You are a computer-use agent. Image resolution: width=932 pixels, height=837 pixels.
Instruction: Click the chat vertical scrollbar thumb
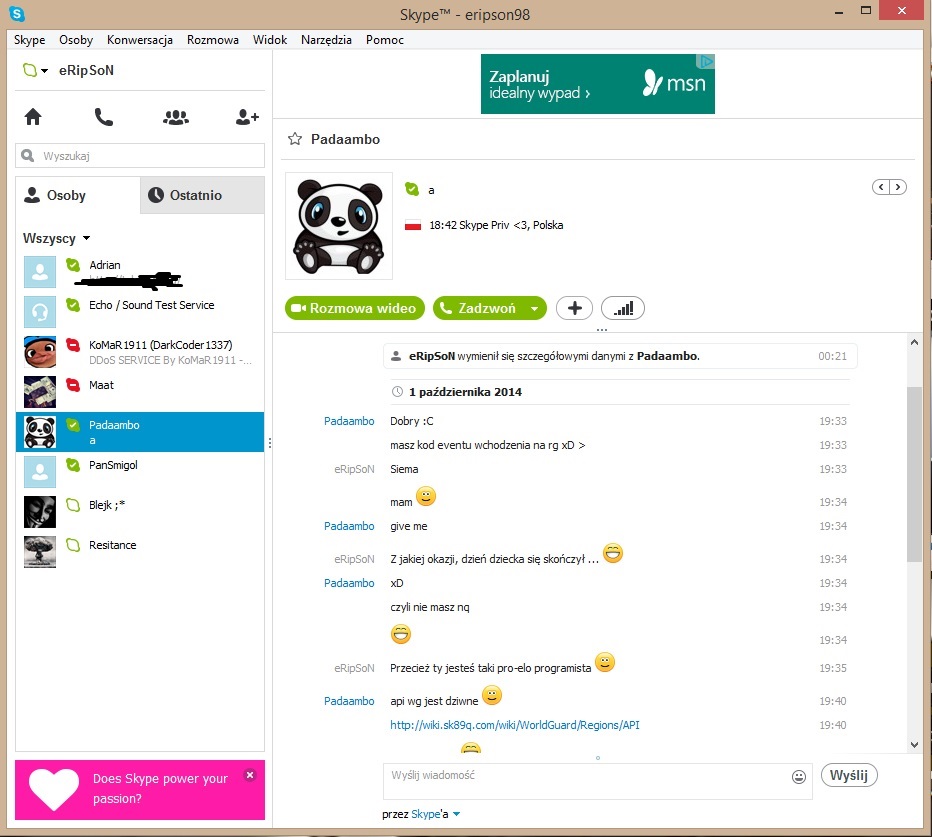coord(914,473)
